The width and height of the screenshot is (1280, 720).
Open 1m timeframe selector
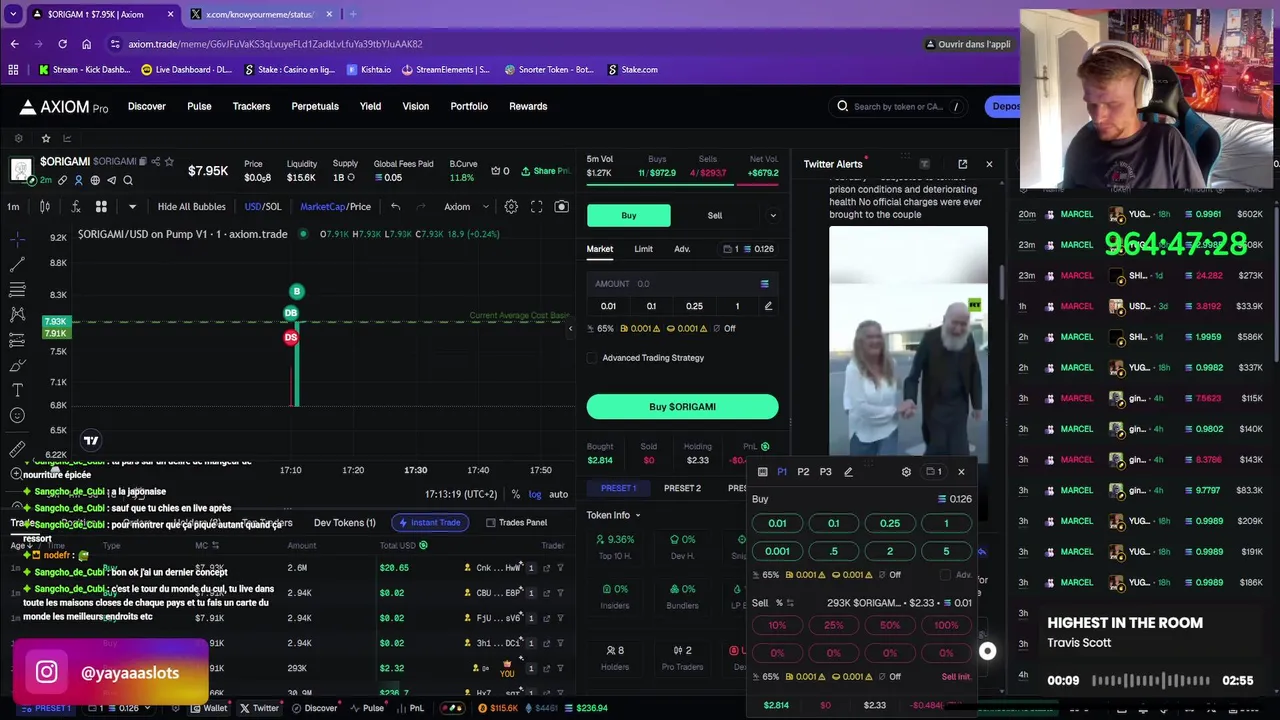(13, 207)
